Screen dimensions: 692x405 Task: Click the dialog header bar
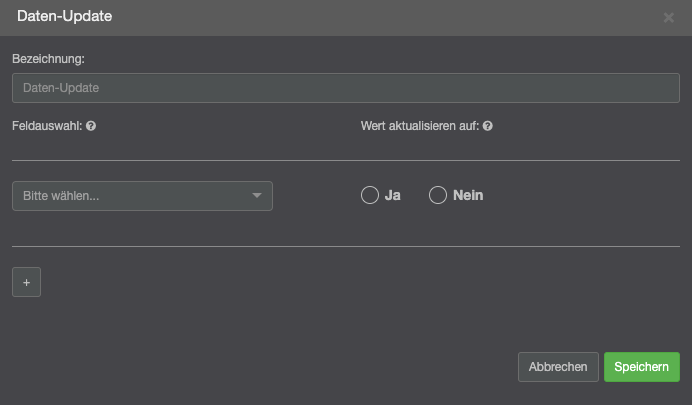(350, 17)
